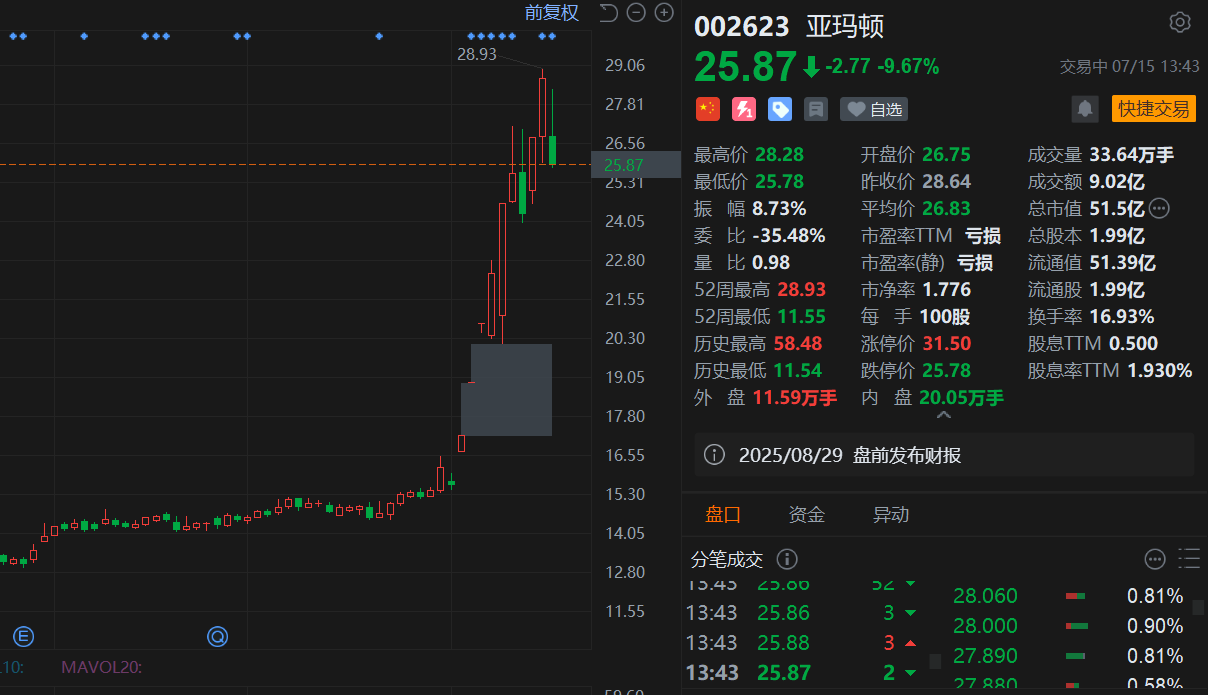The image size is (1208, 695).
Task: Select the price level 27.890 row
Action: [x=1068, y=656]
